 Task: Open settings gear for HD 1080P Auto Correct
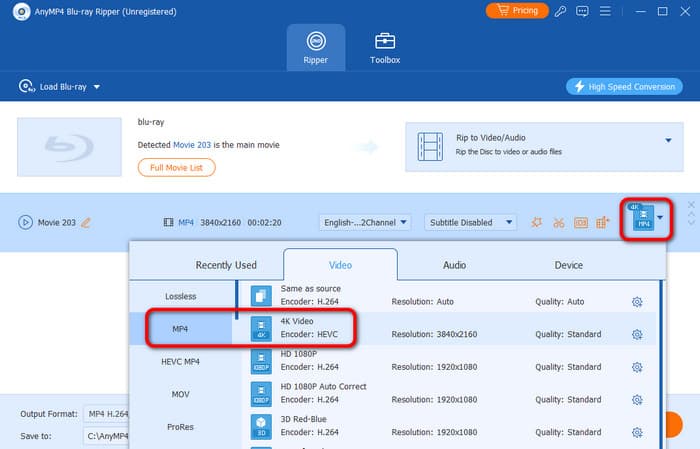(637, 399)
